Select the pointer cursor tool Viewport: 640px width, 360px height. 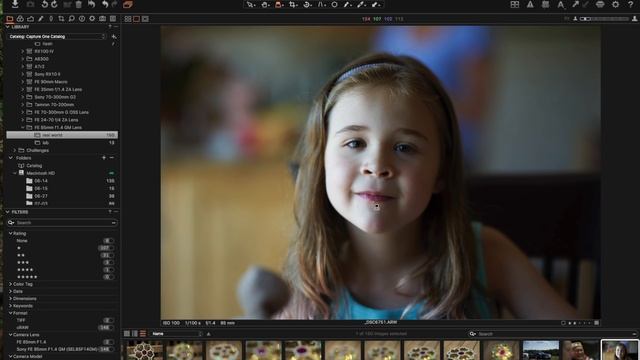click(x=250, y=4)
